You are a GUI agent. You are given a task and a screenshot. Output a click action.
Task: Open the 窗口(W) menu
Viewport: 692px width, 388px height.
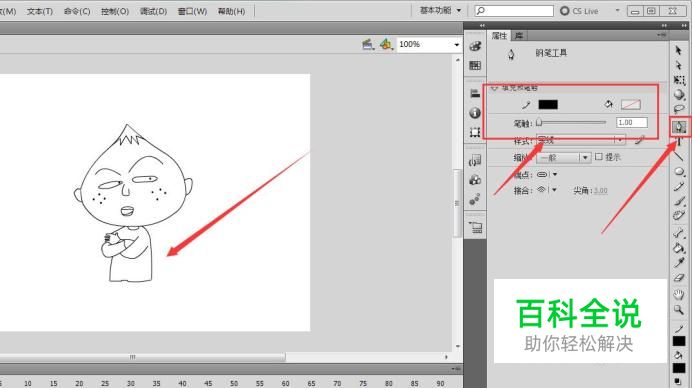click(192, 11)
